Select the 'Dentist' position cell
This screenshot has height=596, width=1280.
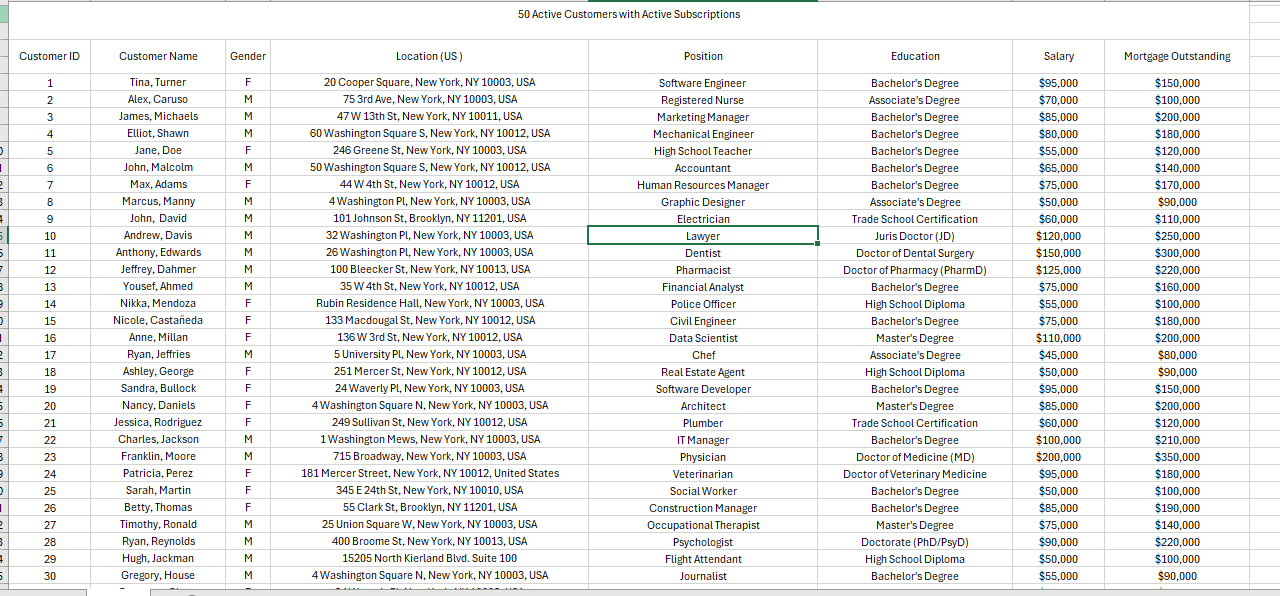(703, 253)
